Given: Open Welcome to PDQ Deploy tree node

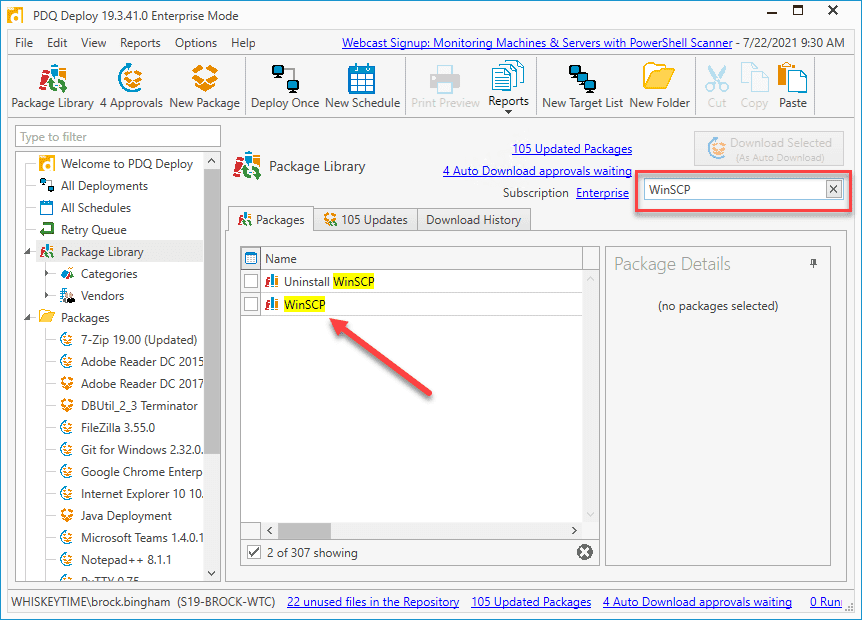Looking at the screenshot, I should [126, 164].
